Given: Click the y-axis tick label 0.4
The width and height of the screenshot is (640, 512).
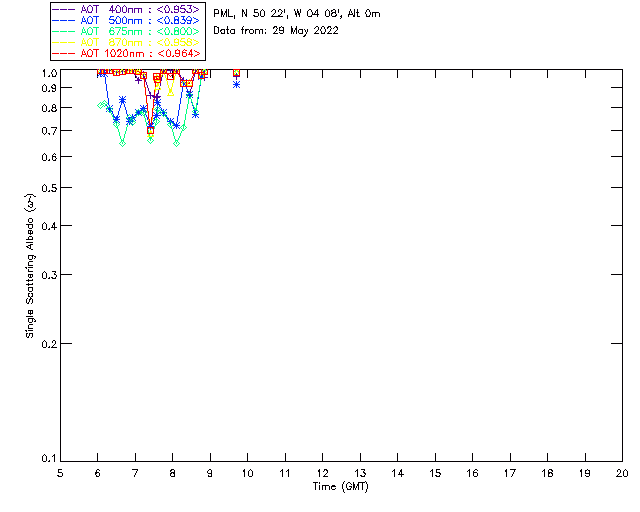Looking at the screenshot, I should tap(49, 226).
